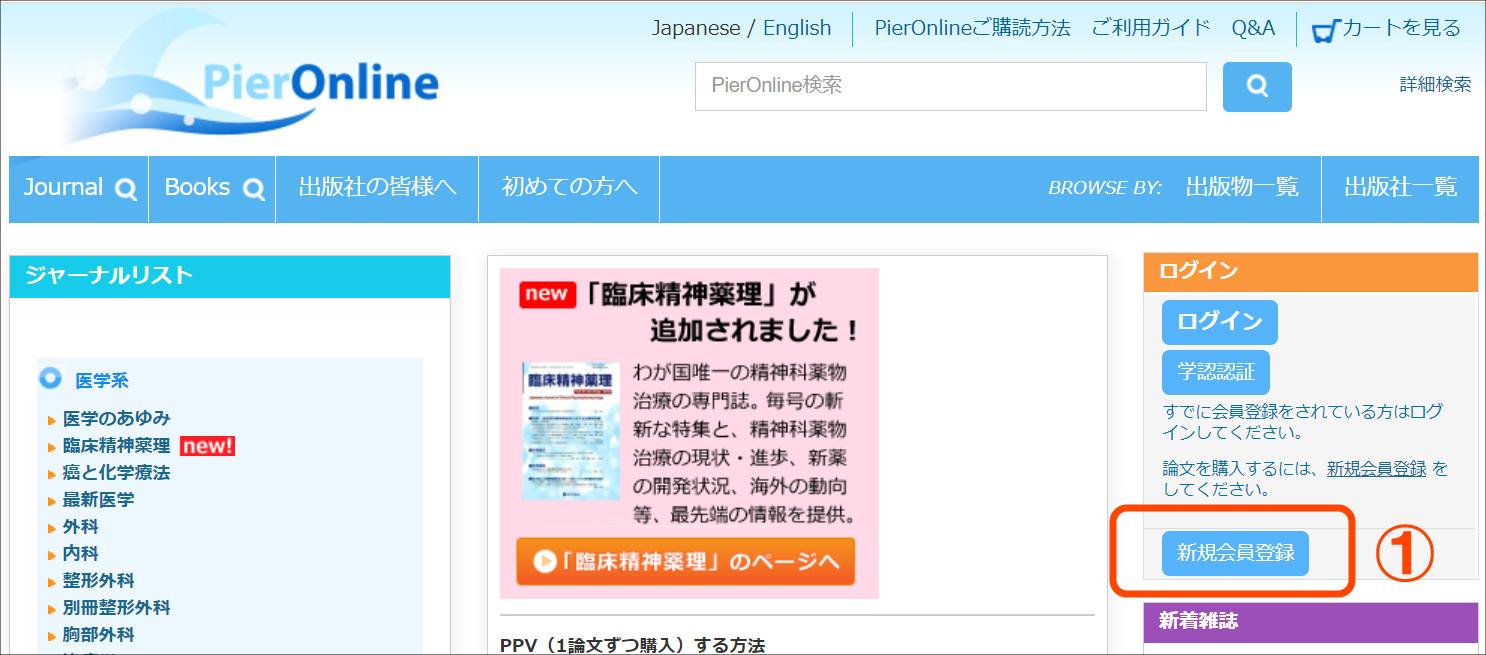This screenshot has width=1486, height=655.
Task: Click the journal cover thumbnail in banner
Action: 571,431
